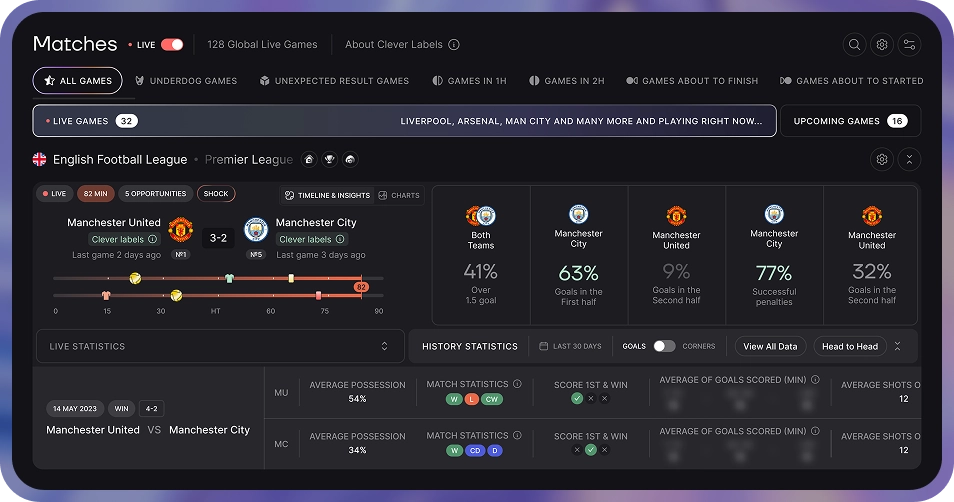Viewport: 954px width, 502px height.
Task: Select the Games in 2H tab
Action: coord(566,81)
